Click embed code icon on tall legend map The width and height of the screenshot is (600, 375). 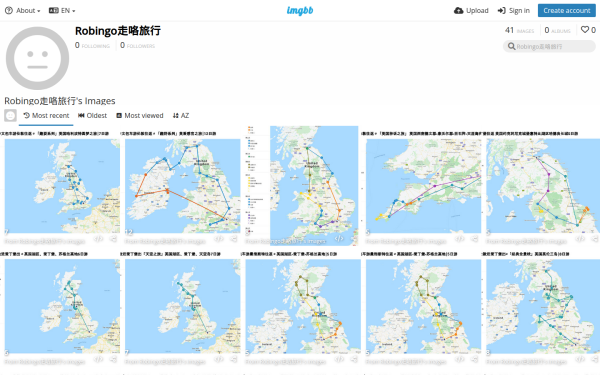point(339,239)
